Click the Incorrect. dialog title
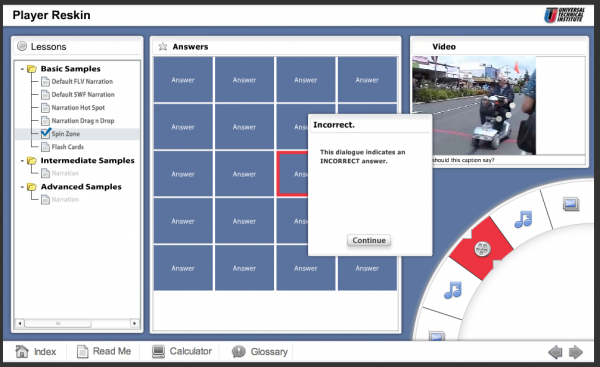 [x=334, y=125]
